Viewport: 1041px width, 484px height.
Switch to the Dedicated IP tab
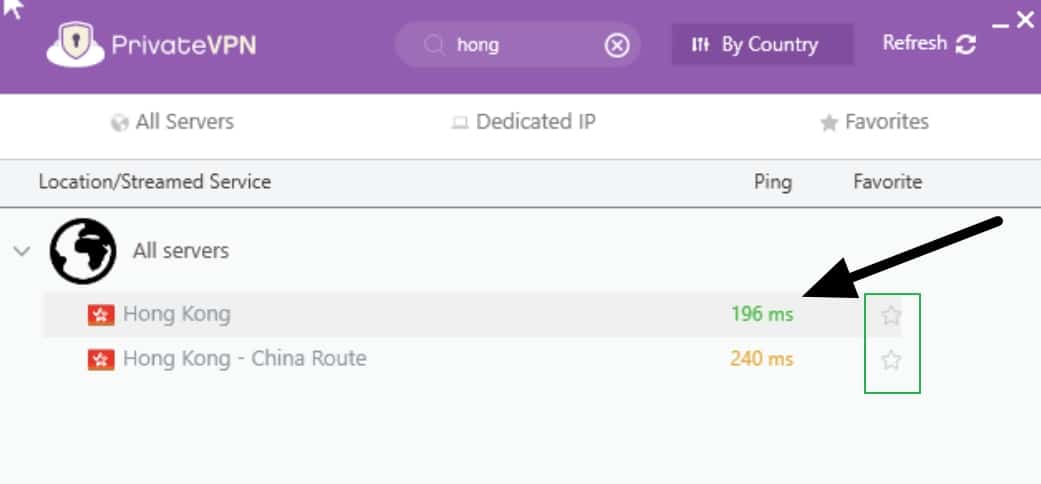point(523,122)
